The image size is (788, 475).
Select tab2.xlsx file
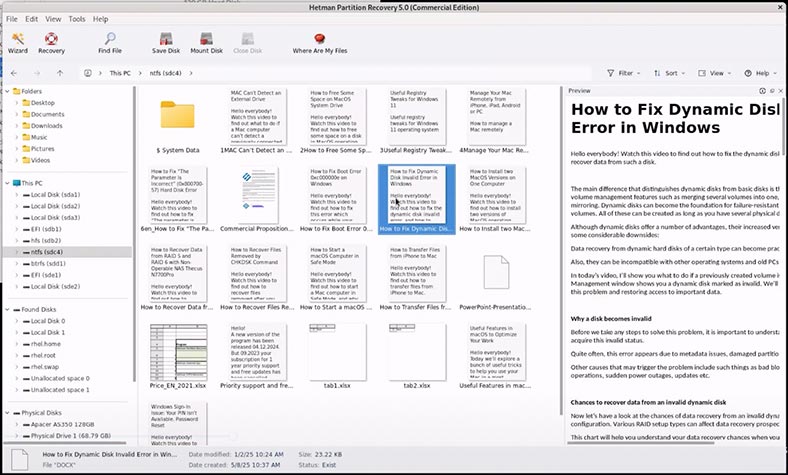(417, 357)
